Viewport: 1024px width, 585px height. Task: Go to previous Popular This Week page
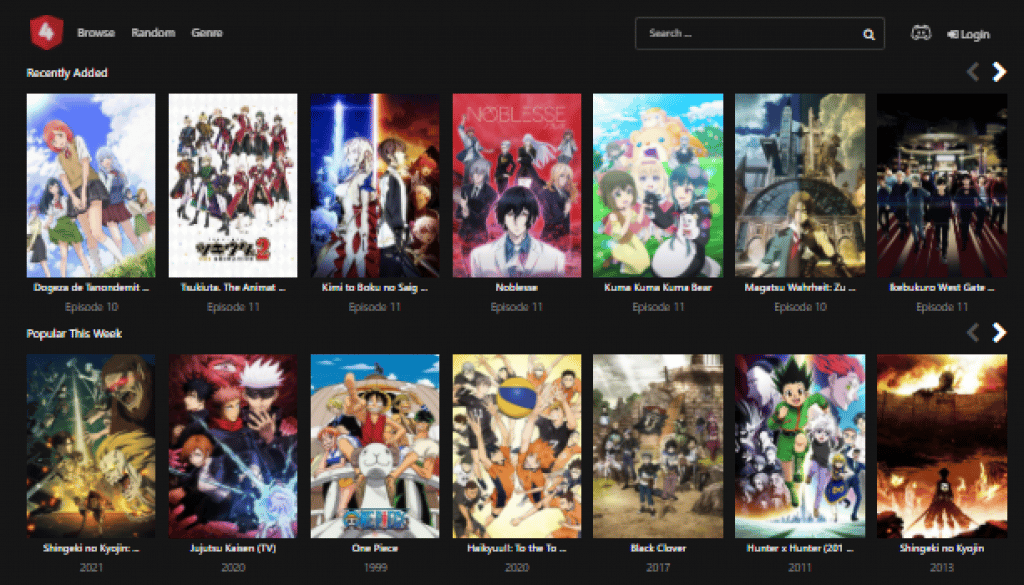pyautogui.click(x=972, y=332)
